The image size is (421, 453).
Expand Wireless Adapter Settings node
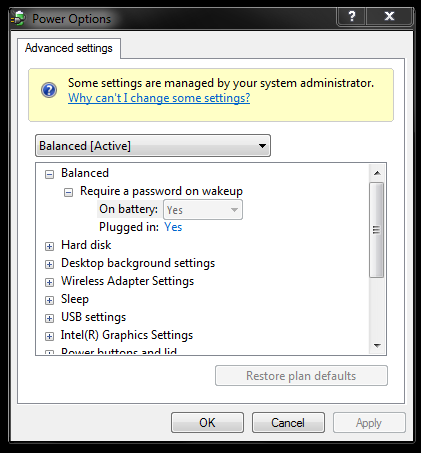49,282
